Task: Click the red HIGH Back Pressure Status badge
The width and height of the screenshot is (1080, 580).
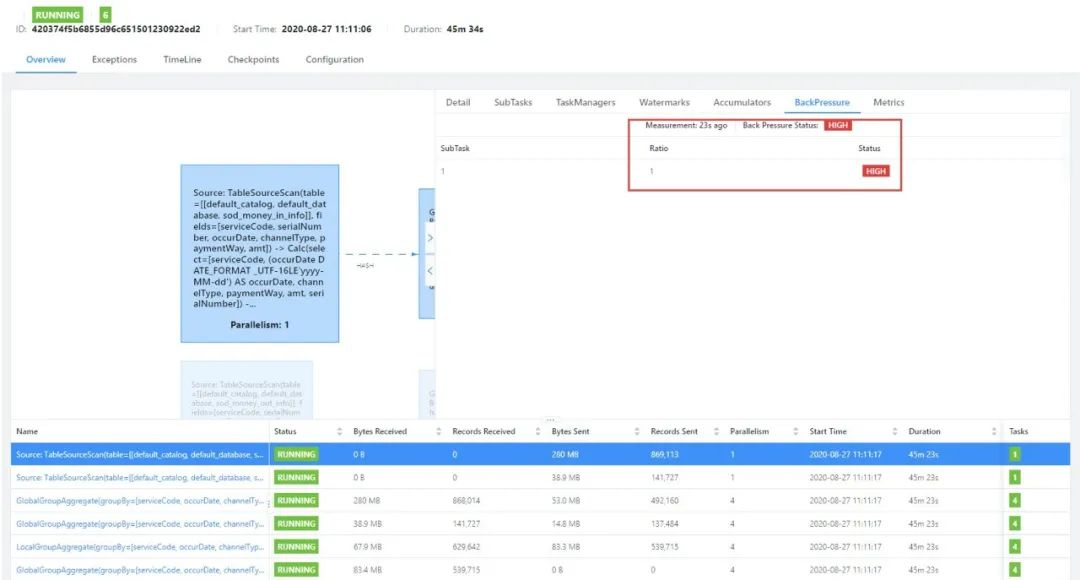Action: pos(838,125)
